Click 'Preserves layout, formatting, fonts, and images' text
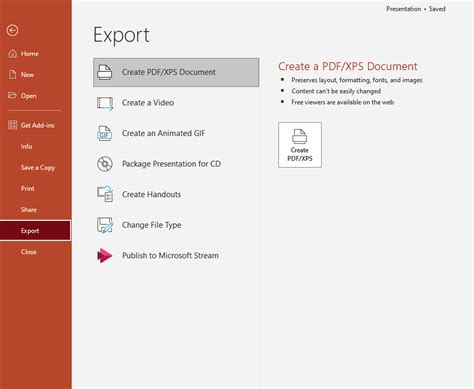Viewport: 474px width, 389px height. (x=357, y=80)
